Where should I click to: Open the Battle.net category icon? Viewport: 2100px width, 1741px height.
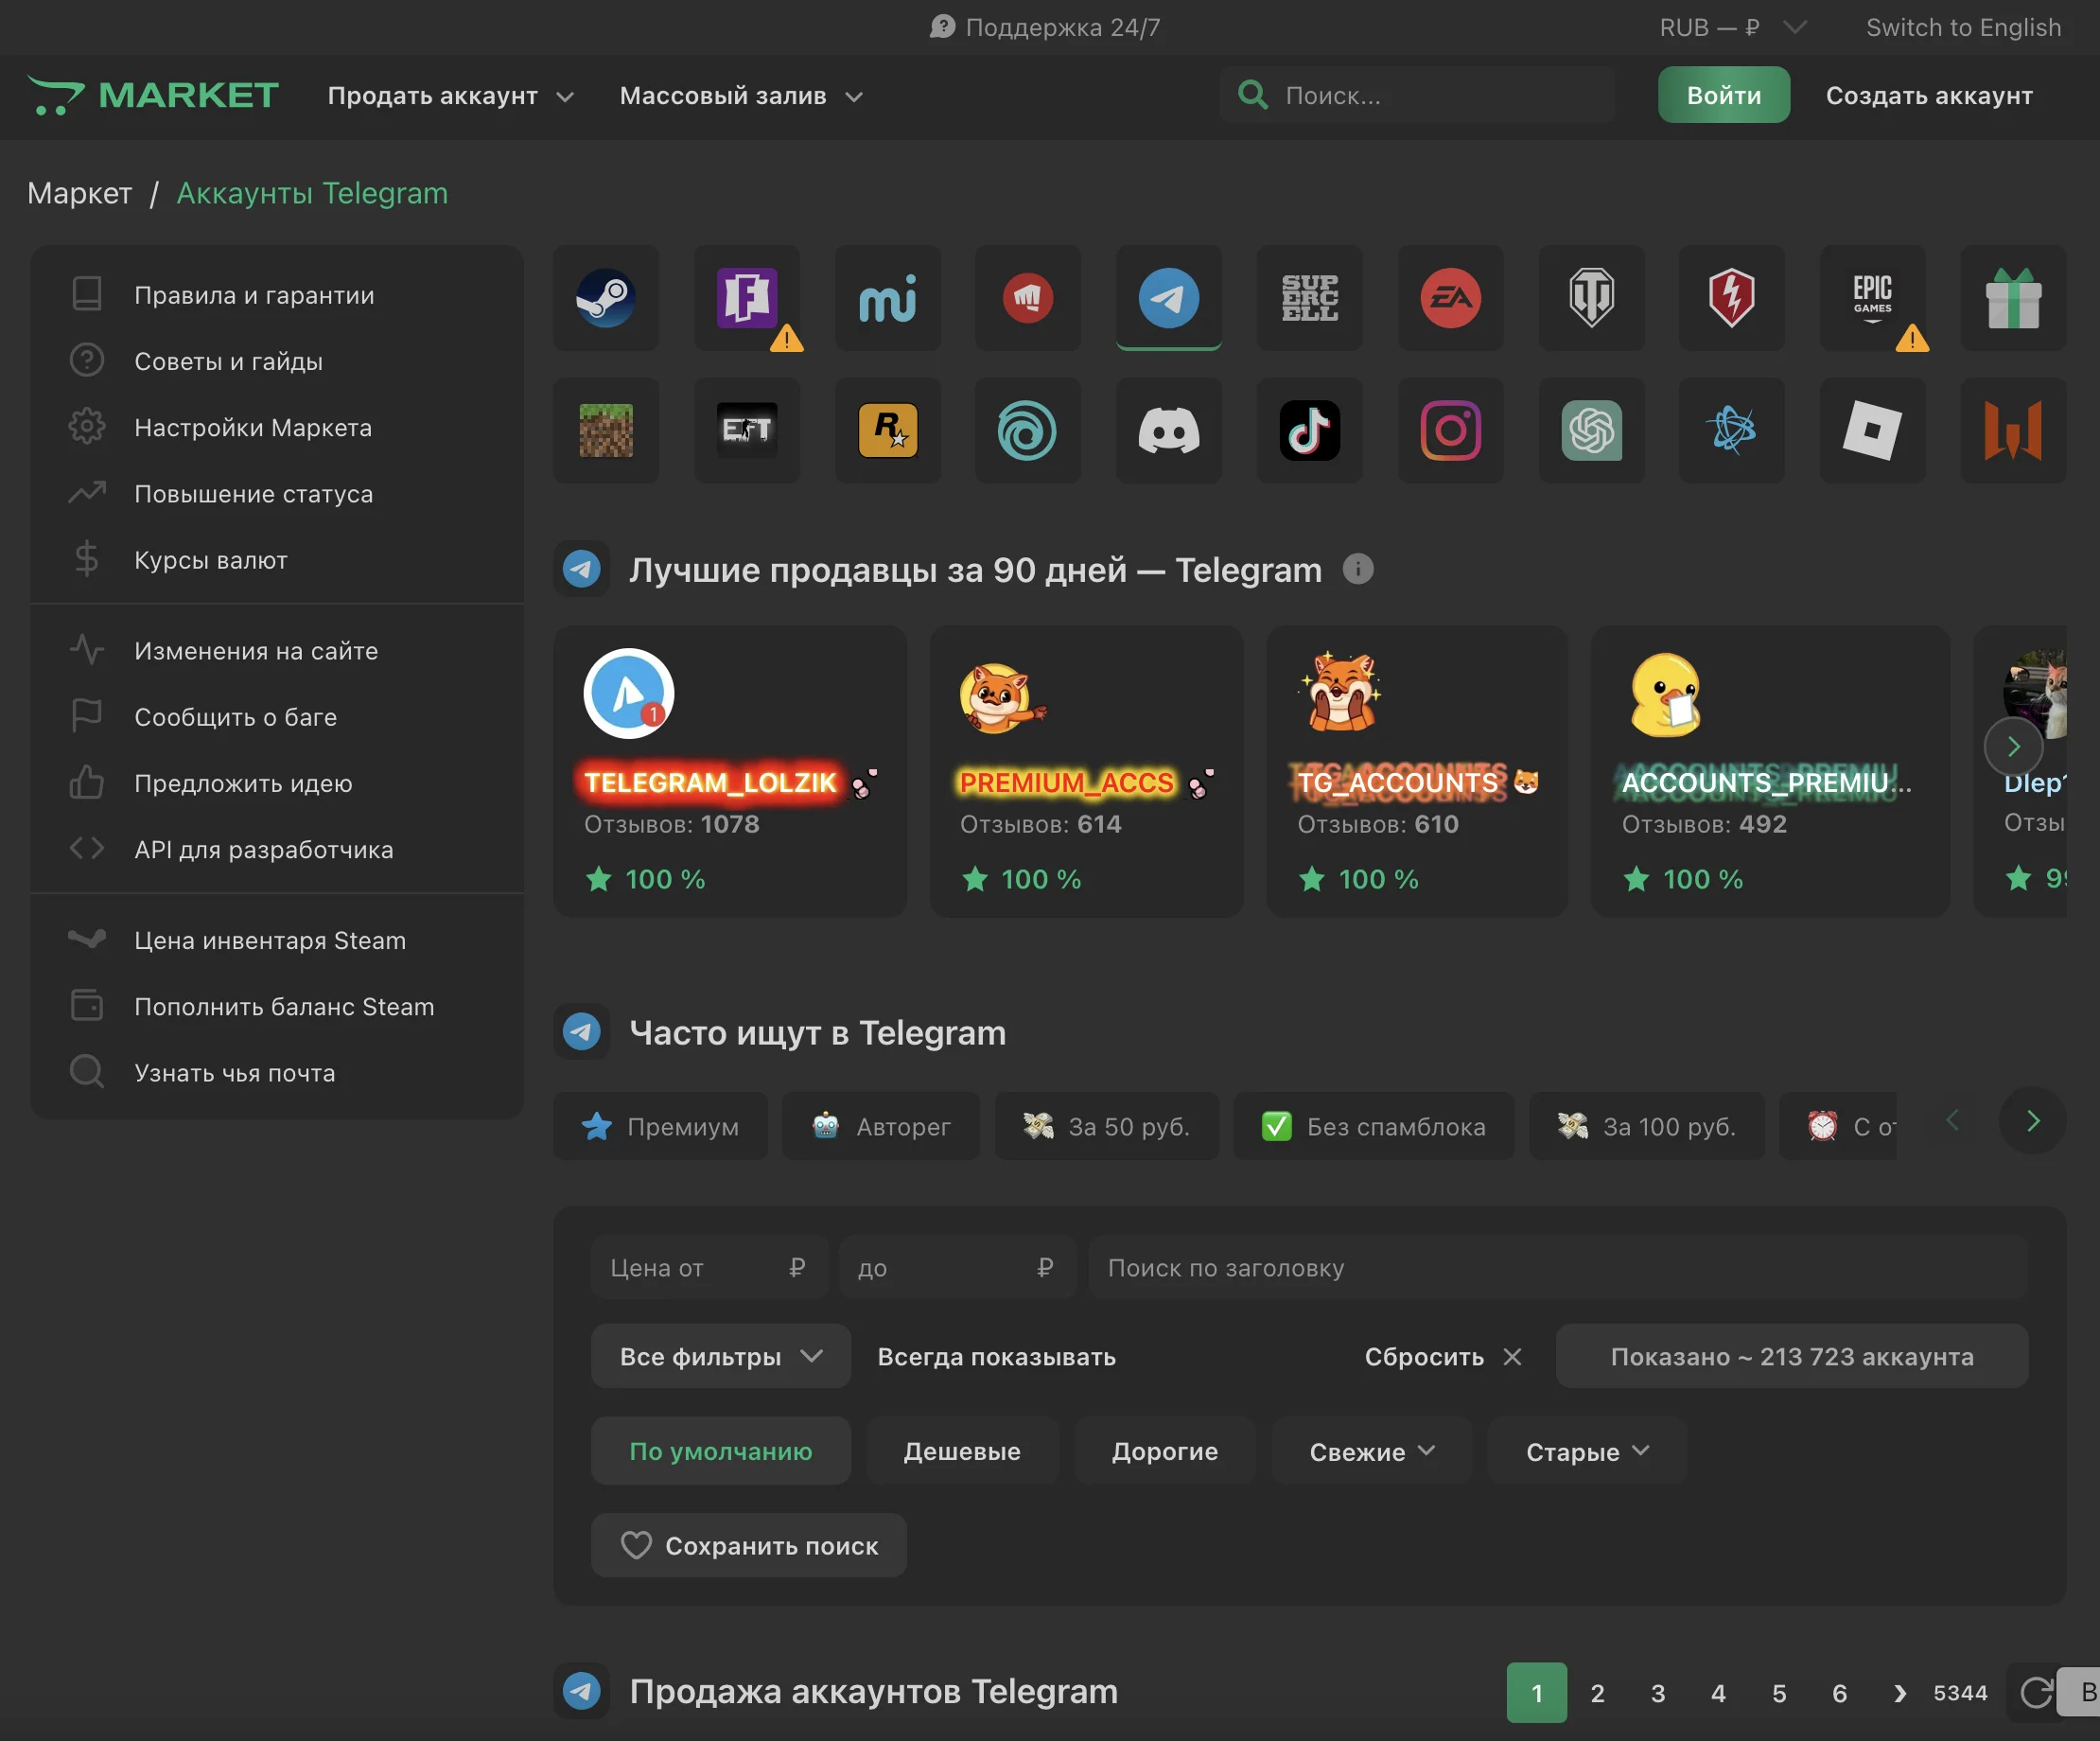(x=1732, y=431)
